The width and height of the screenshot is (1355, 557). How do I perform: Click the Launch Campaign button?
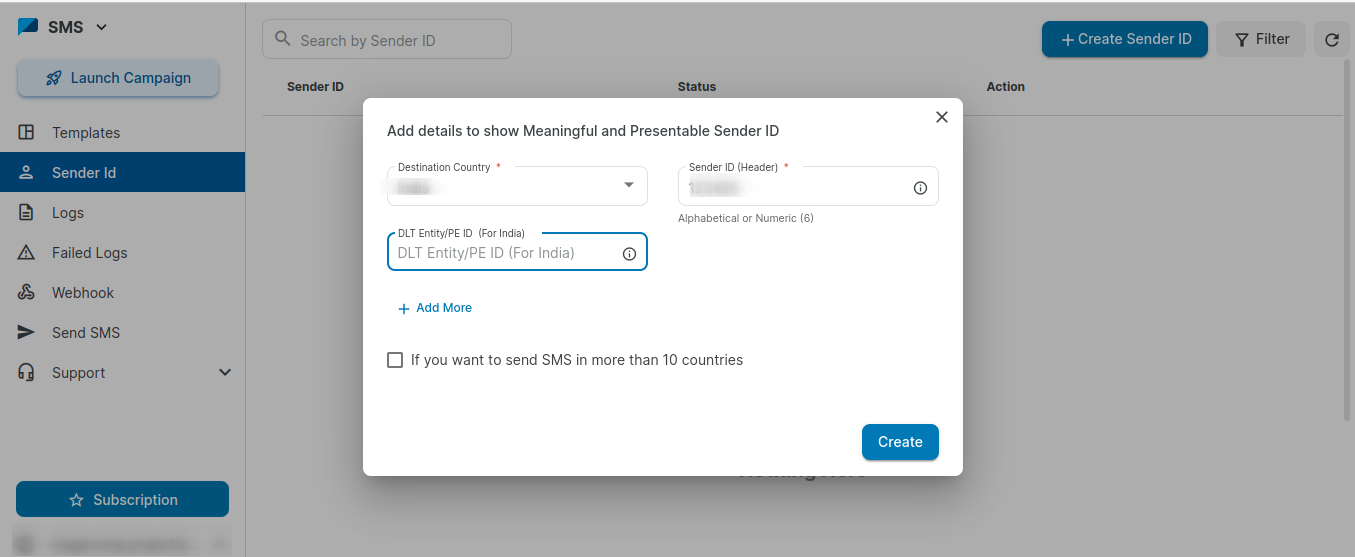tap(118, 78)
